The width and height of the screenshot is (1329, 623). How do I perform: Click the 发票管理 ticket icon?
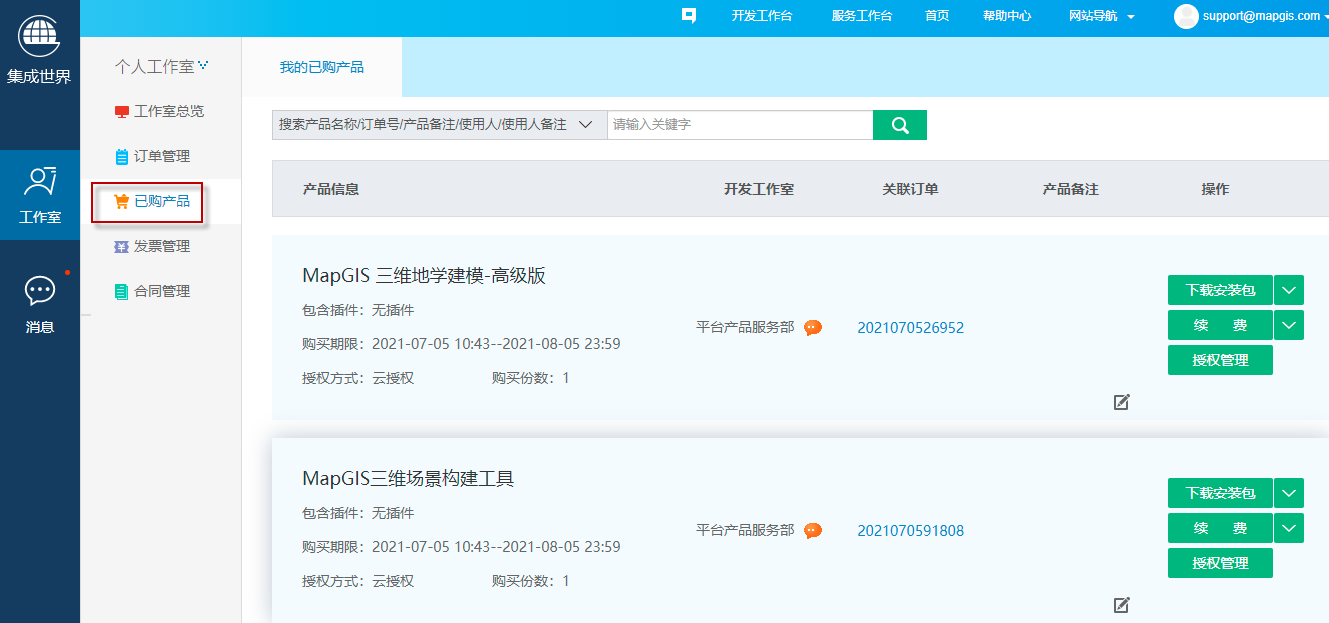pyautogui.click(x=122, y=247)
